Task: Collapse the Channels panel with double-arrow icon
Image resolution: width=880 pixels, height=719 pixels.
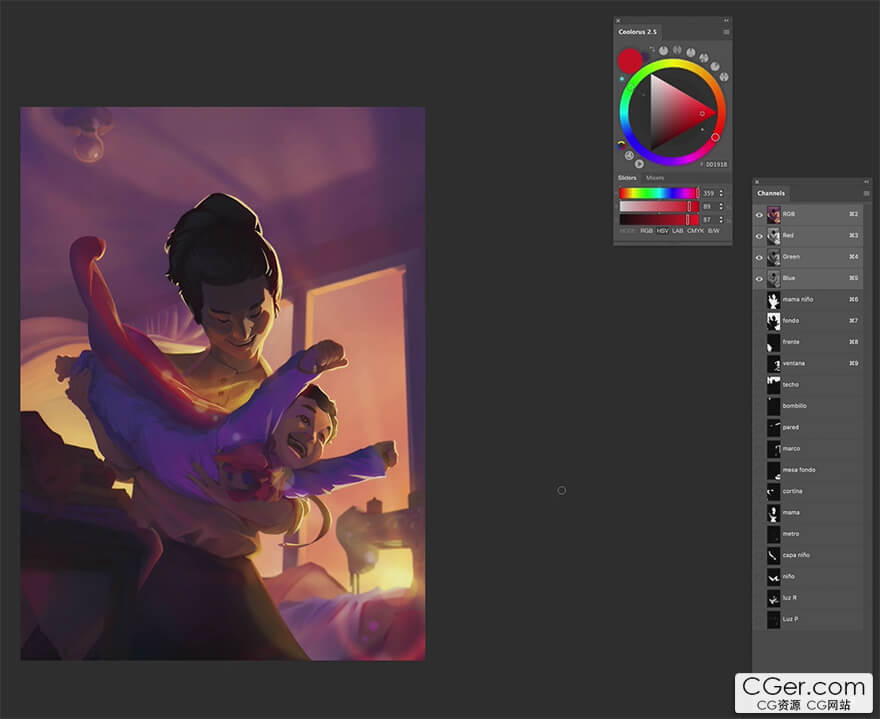Action: pyautogui.click(x=866, y=181)
